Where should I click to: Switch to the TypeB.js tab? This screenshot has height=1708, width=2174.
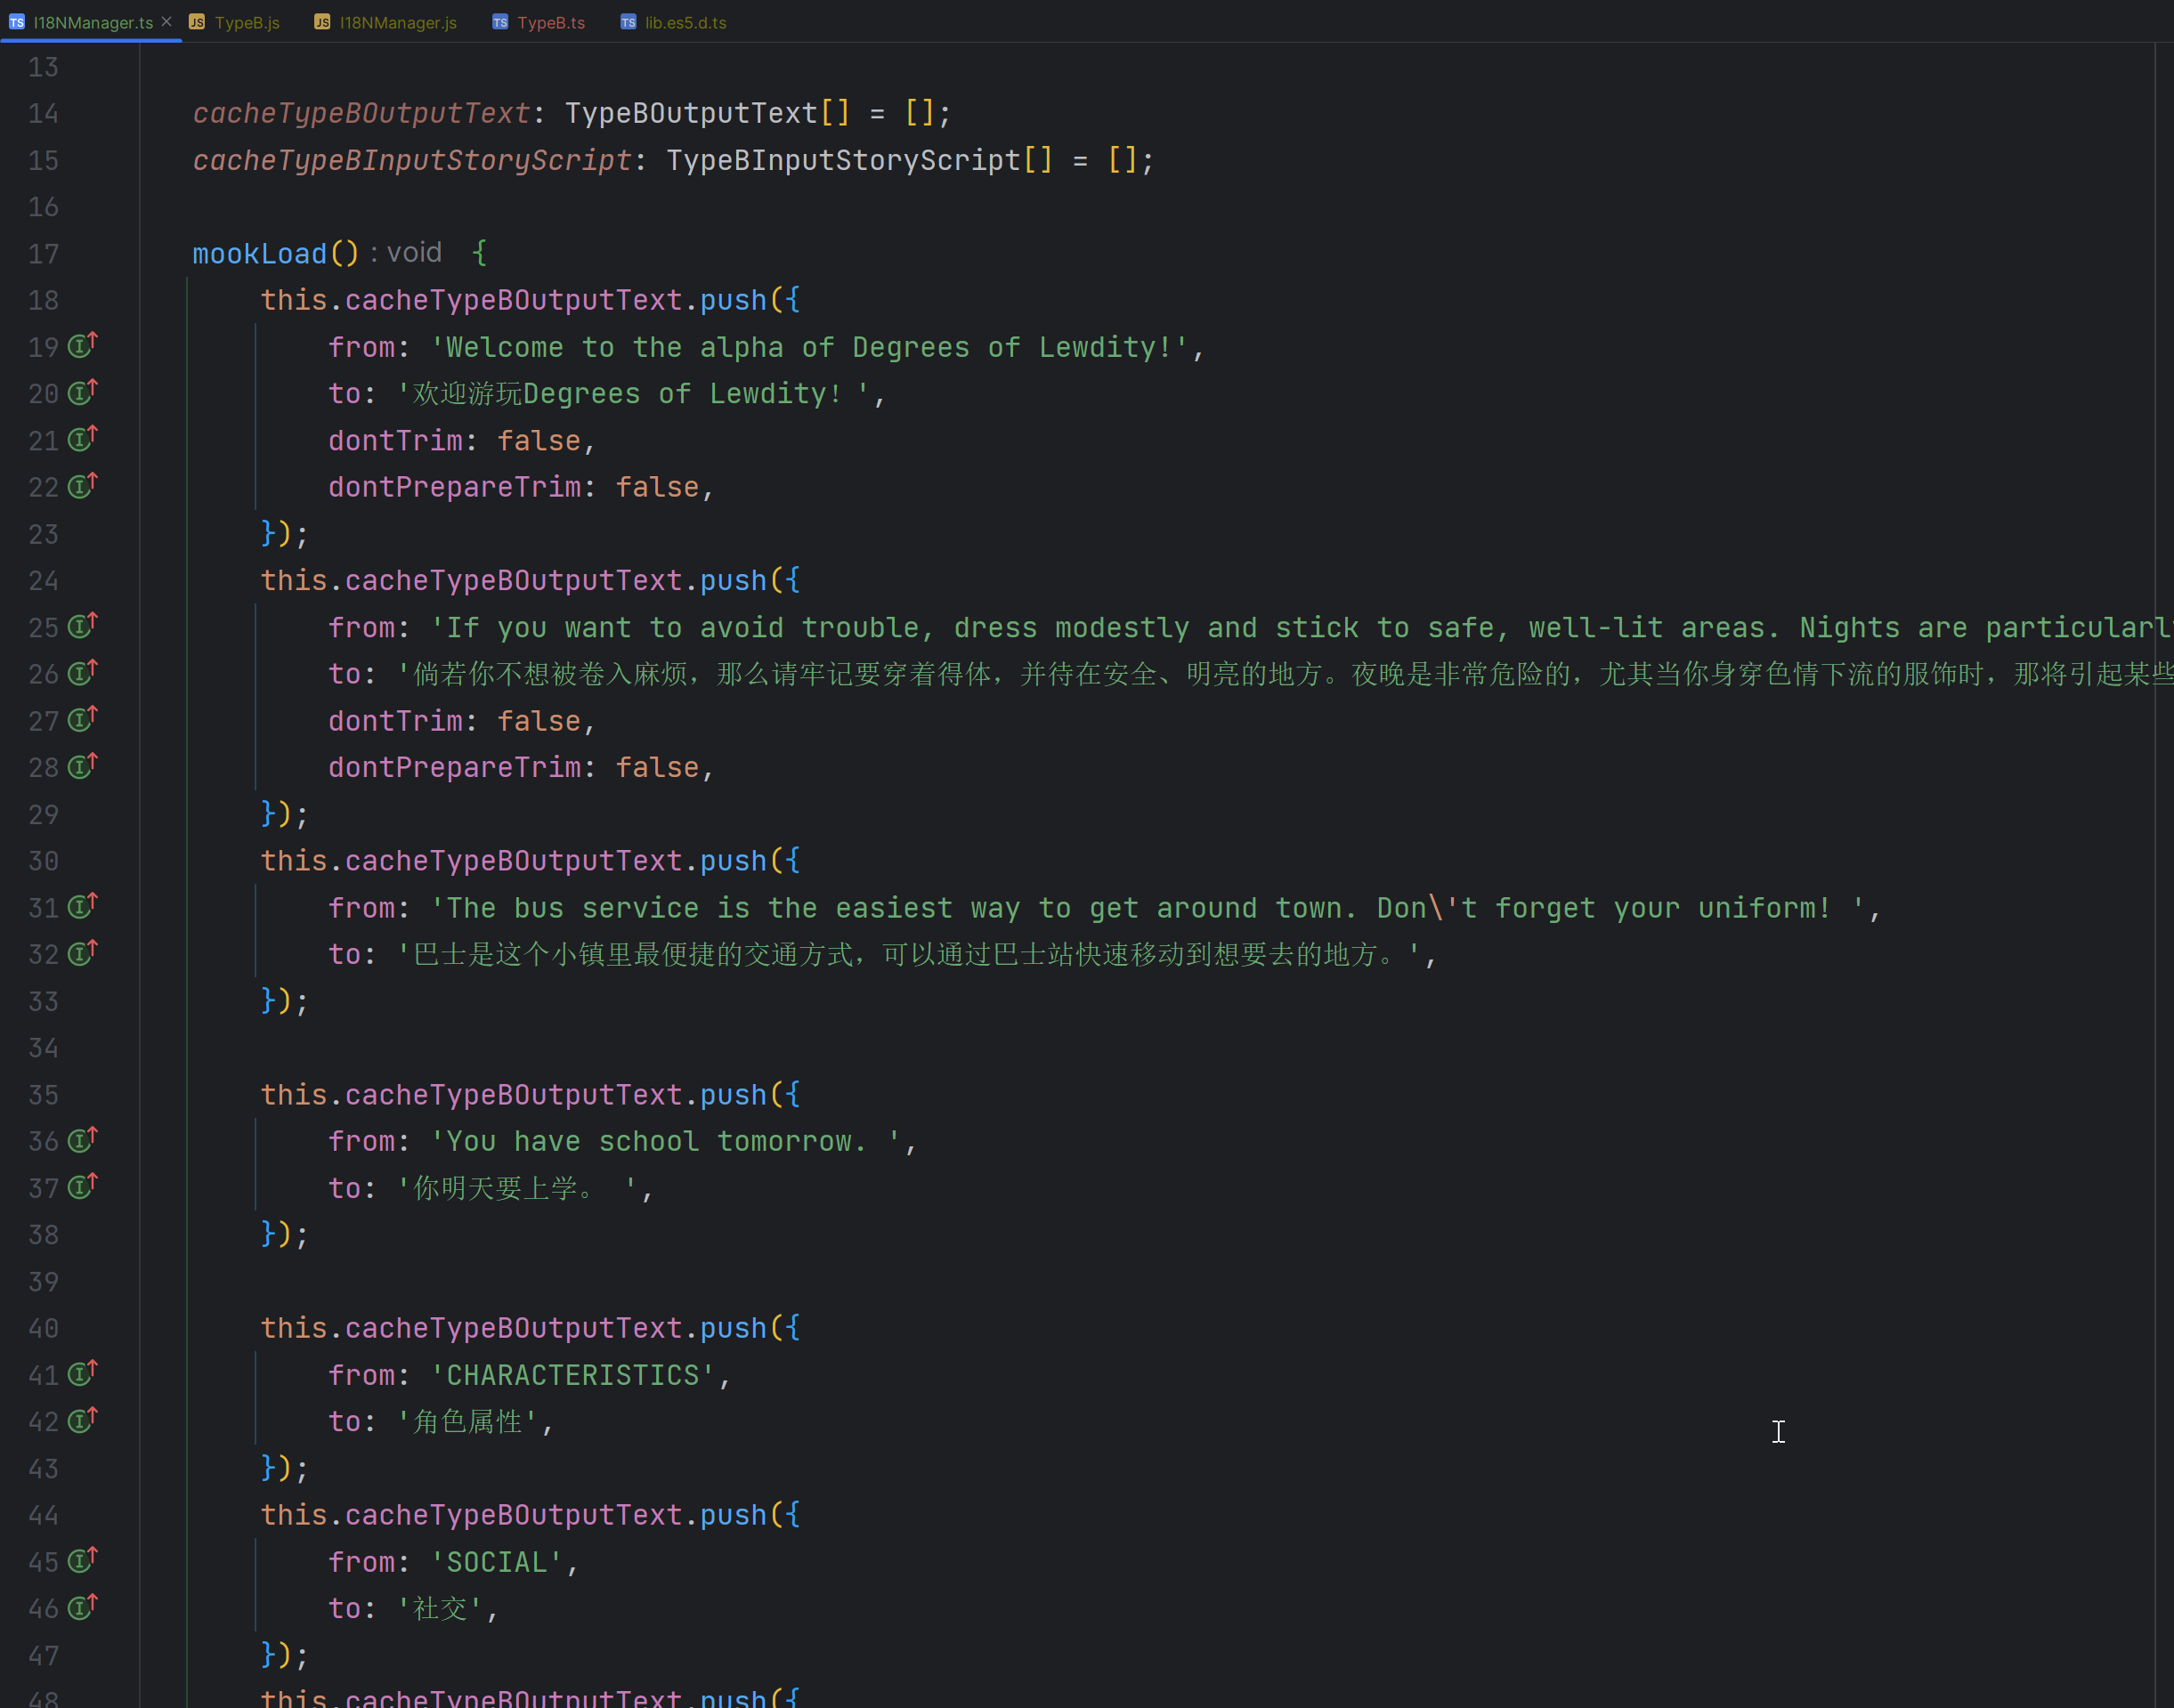tap(248, 22)
